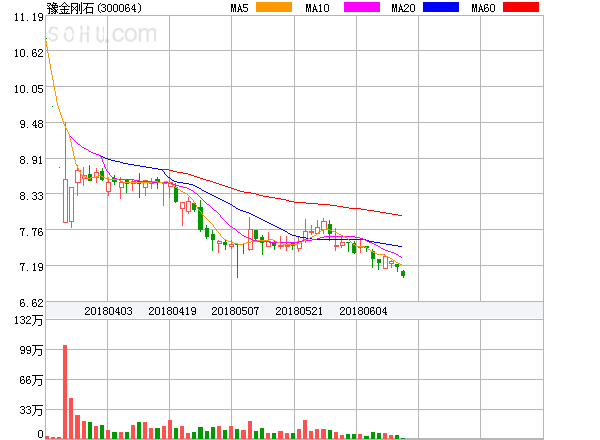Click the 7.19 price axis label
The height and width of the screenshot is (440, 600).
[31, 267]
